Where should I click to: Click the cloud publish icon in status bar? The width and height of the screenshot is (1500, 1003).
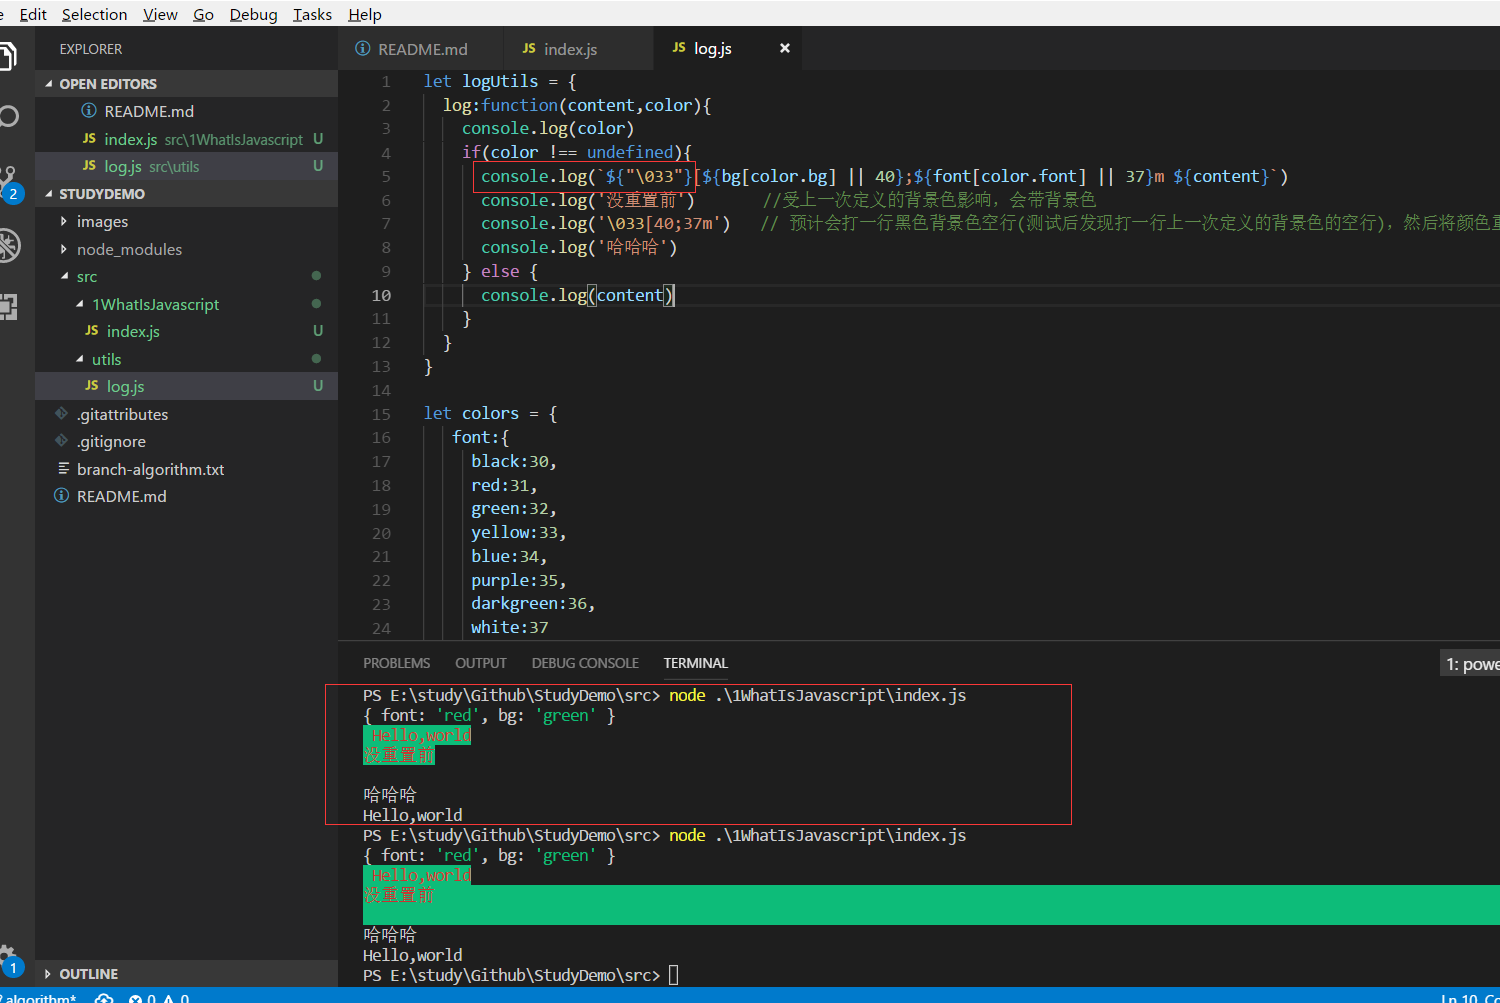[104, 997]
